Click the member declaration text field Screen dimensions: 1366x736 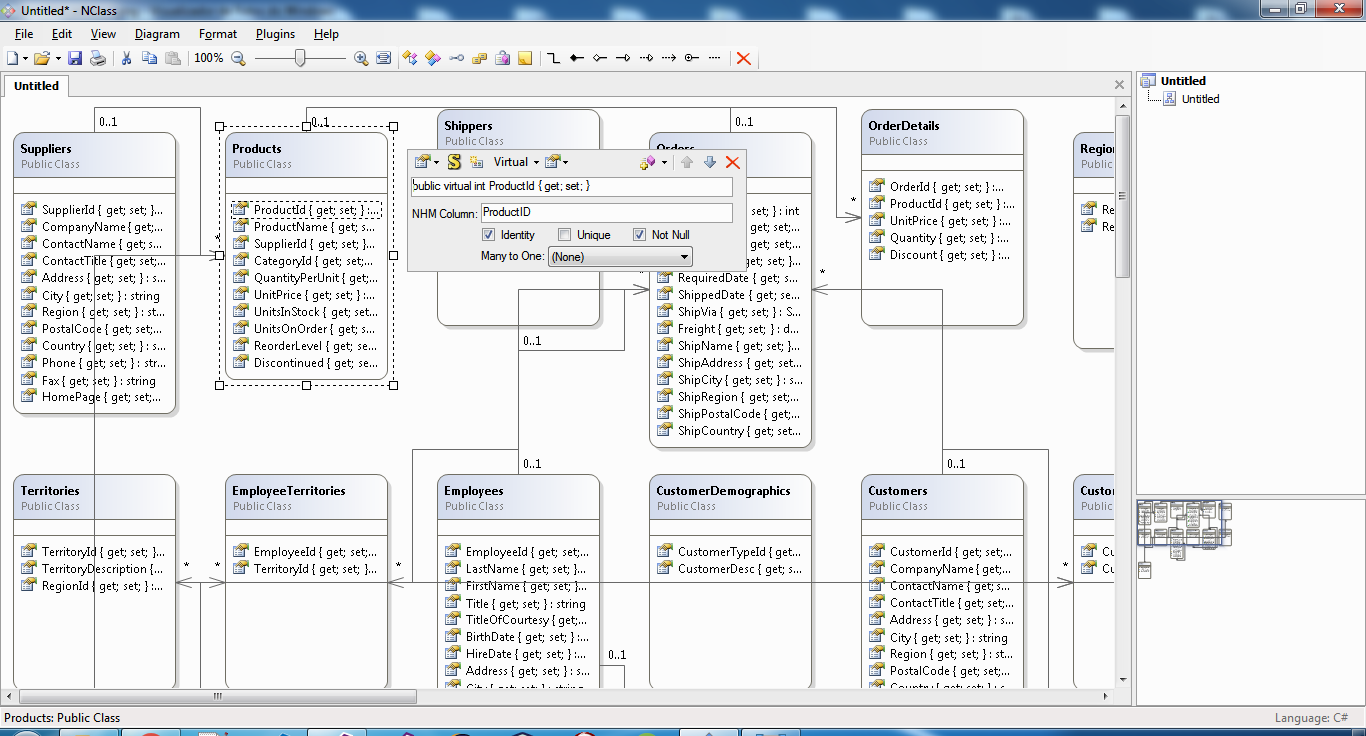coord(572,186)
